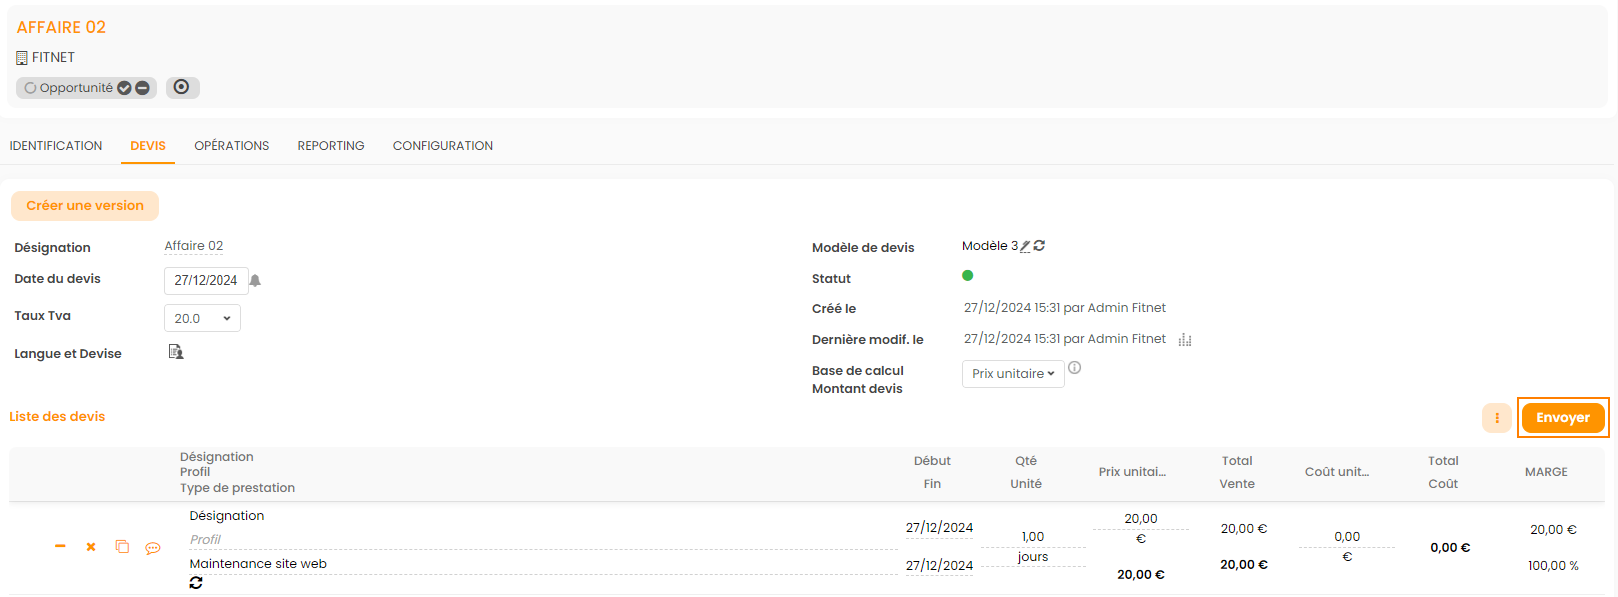Add a comment with the speech bubble icon
1618x597 pixels.
point(153,548)
